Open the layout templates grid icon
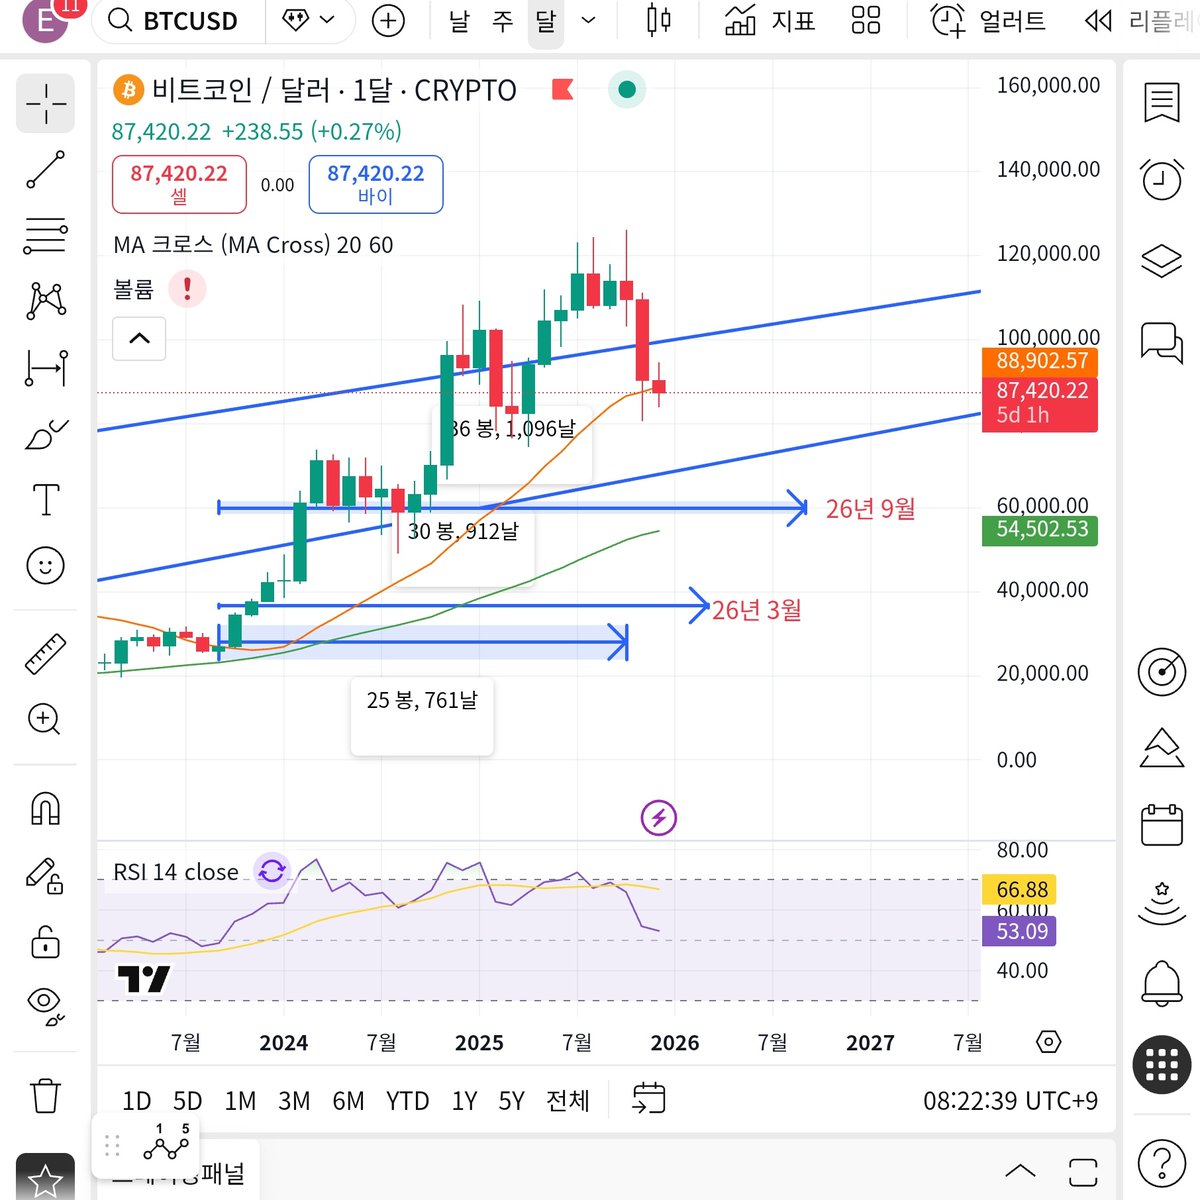Image resolution: width=1200 pixels, height=1200 pixels. (x=866, y=20)
